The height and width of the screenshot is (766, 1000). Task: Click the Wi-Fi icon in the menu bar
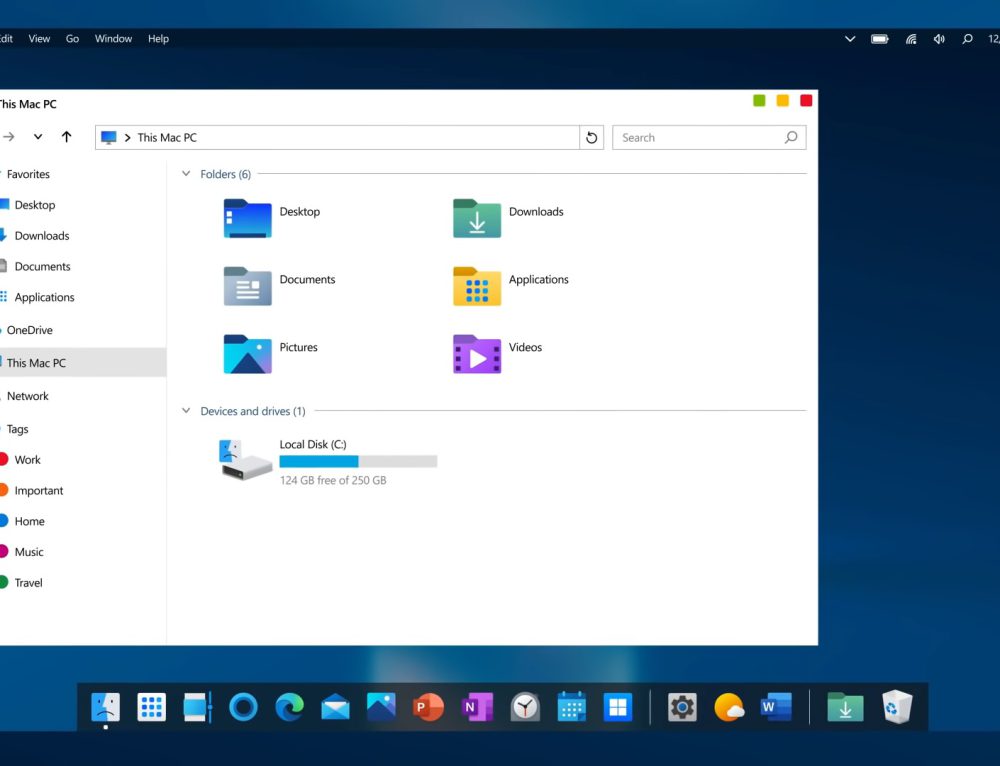click(x=911, y=39)
